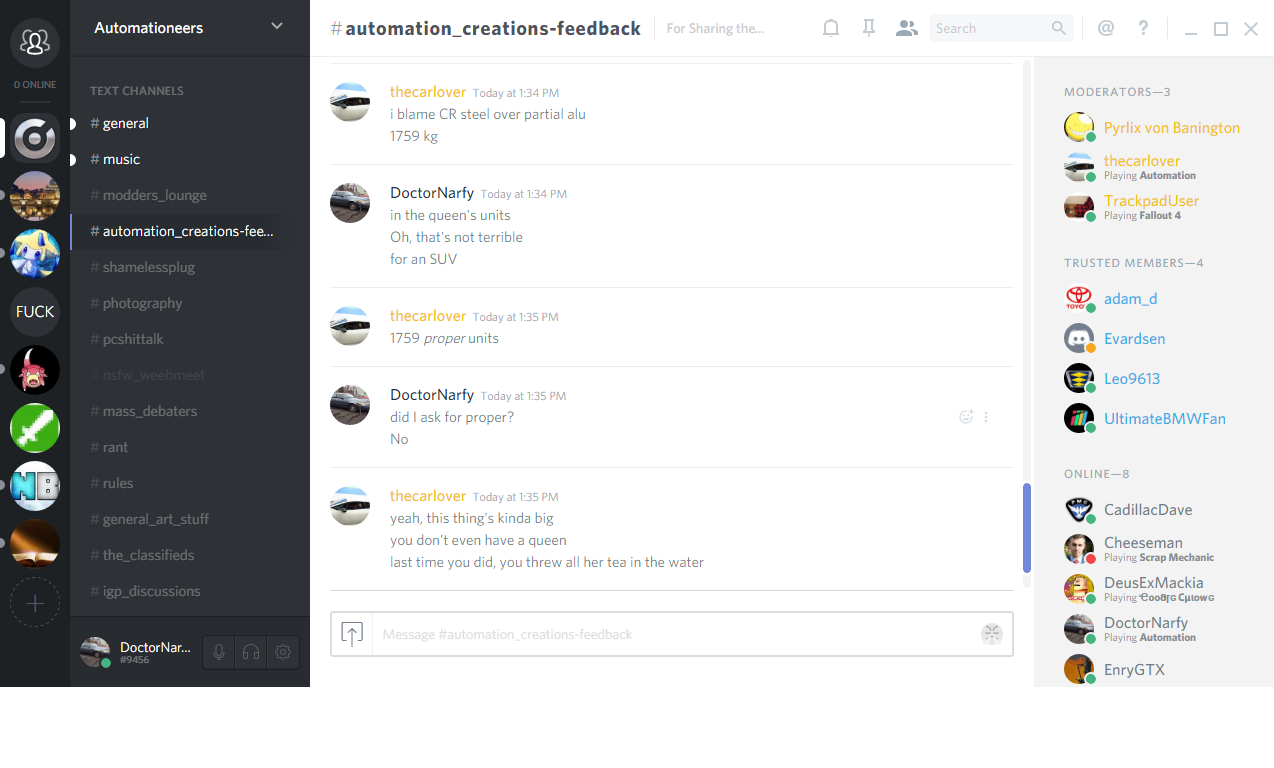Switch to the #general channel
Image resolution: width=1274 pixels, height=768 pixels.
click(125, 123)
